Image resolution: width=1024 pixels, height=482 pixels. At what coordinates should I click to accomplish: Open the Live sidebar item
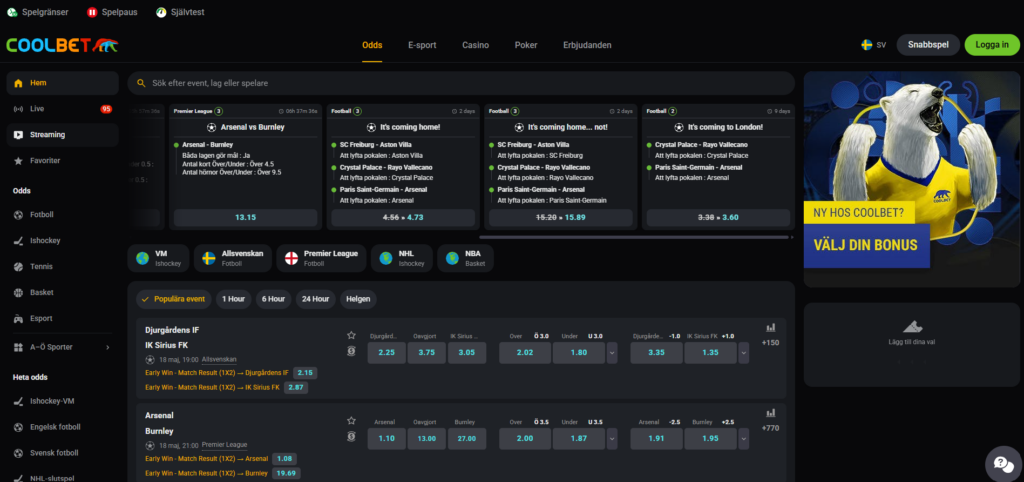pos(62,109)
